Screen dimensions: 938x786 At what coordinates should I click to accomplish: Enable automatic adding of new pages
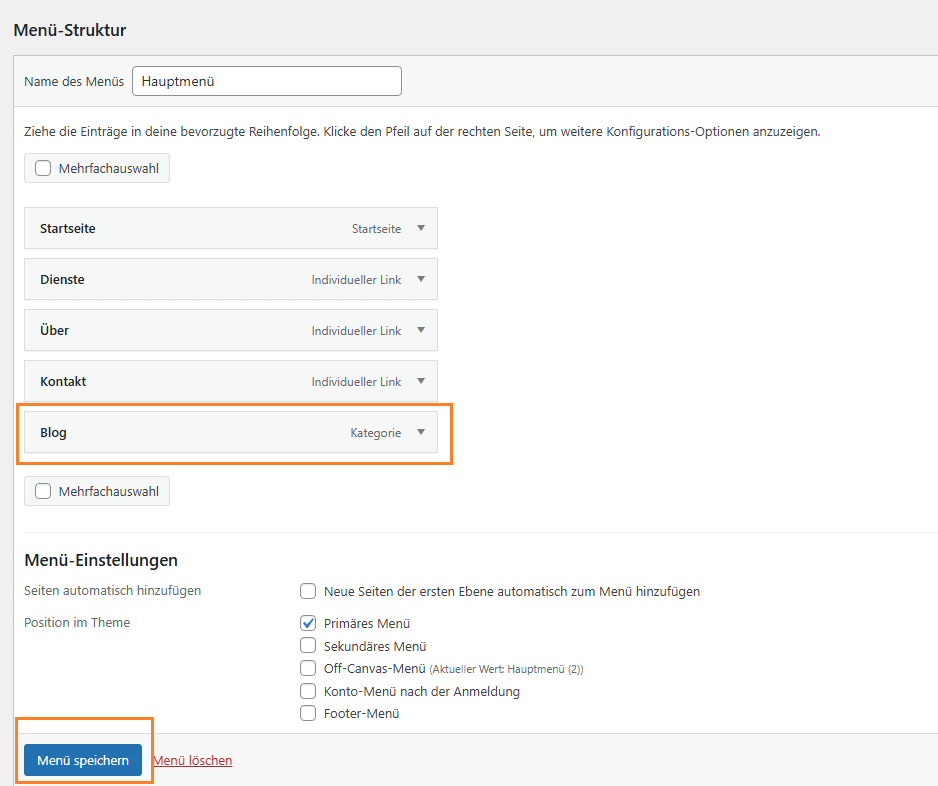(308, 591)
